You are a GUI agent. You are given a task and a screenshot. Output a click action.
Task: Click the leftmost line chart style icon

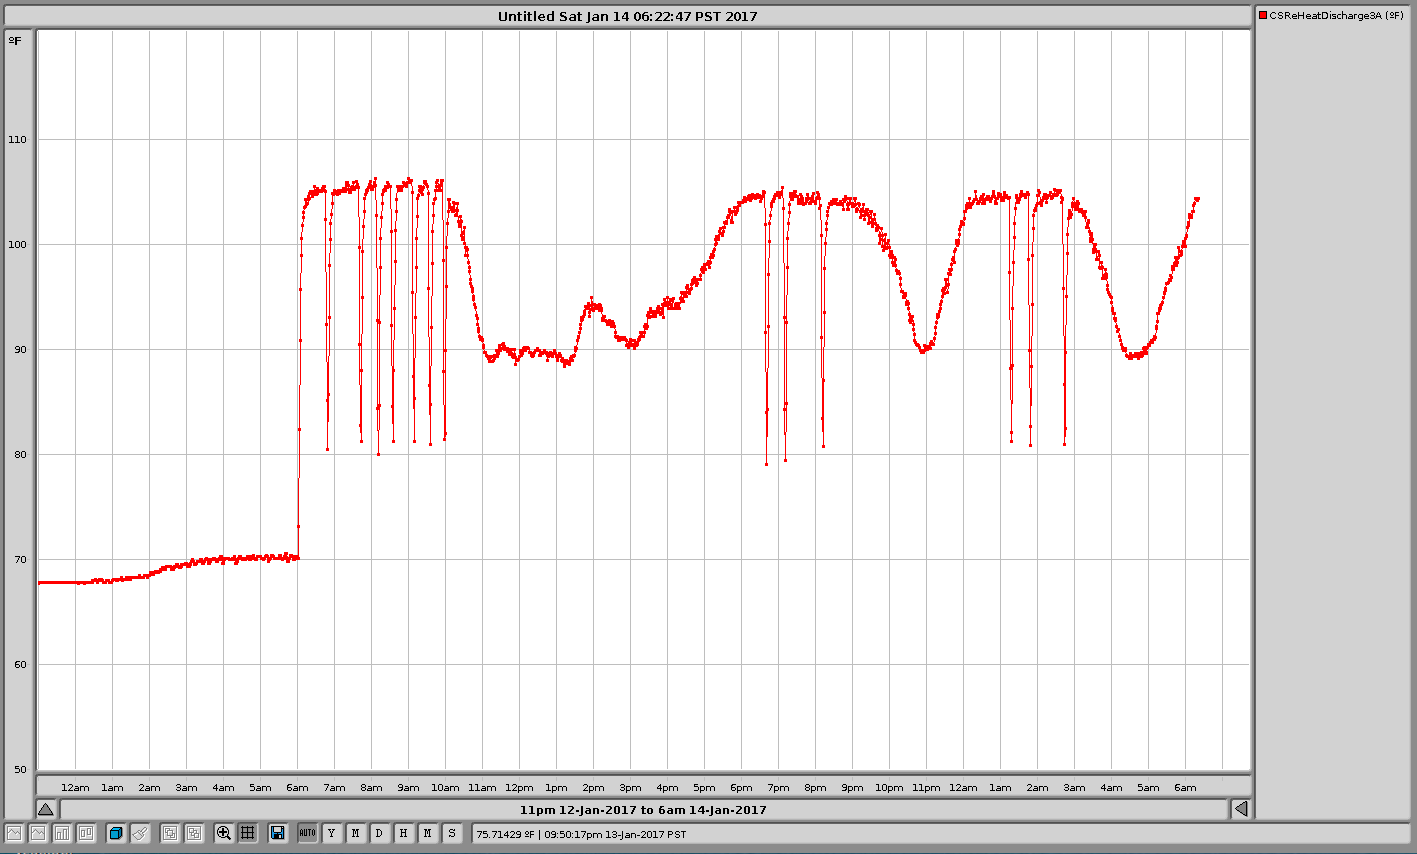tap(14, 833)
